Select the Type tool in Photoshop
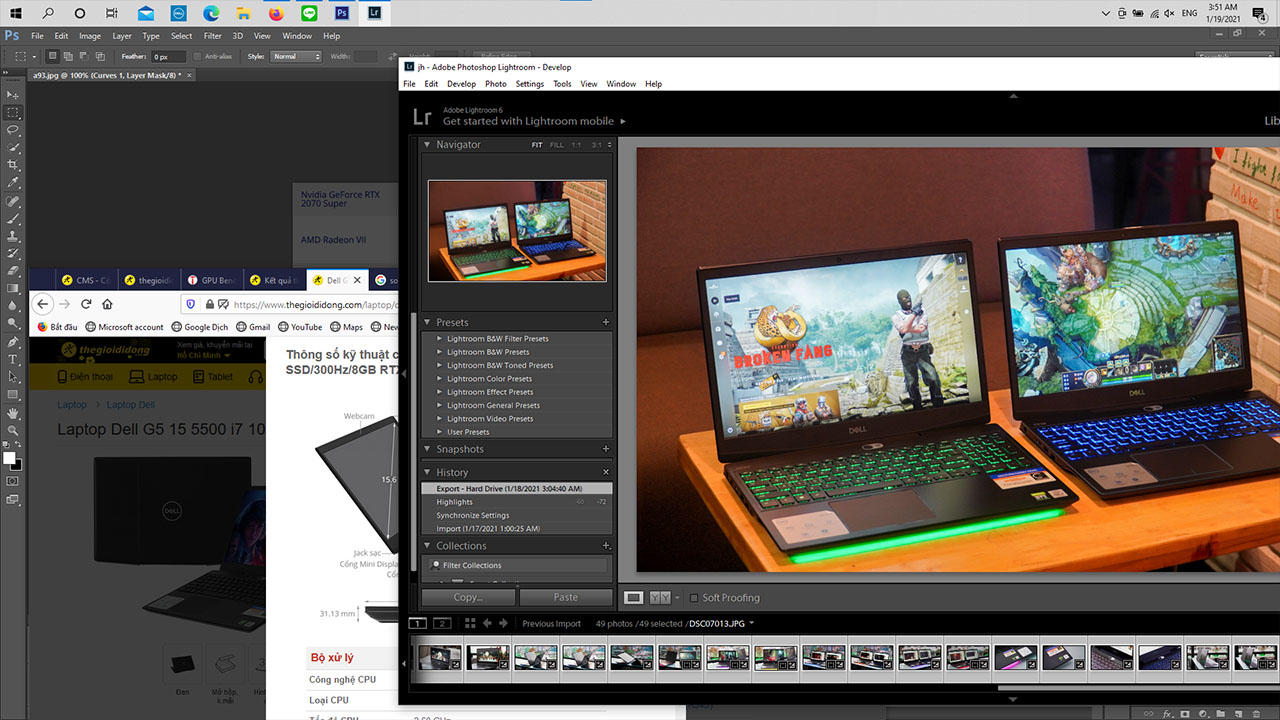The image size is (1280, 720). pos(13,359)
